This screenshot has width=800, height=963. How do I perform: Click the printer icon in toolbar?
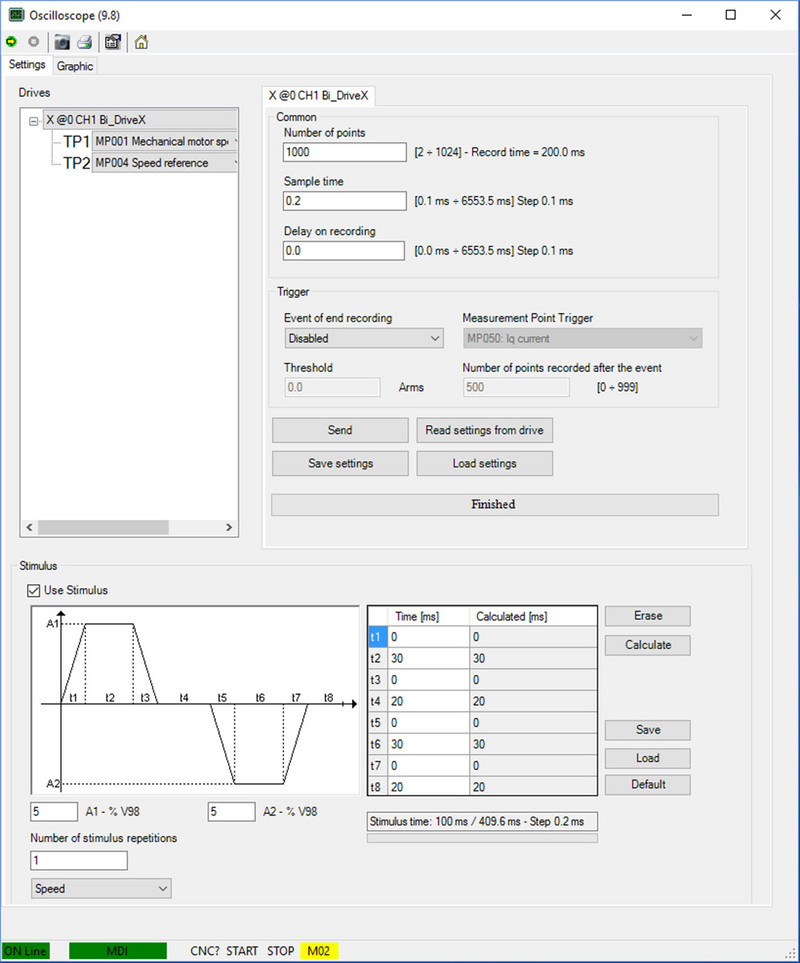pos(85,42)
